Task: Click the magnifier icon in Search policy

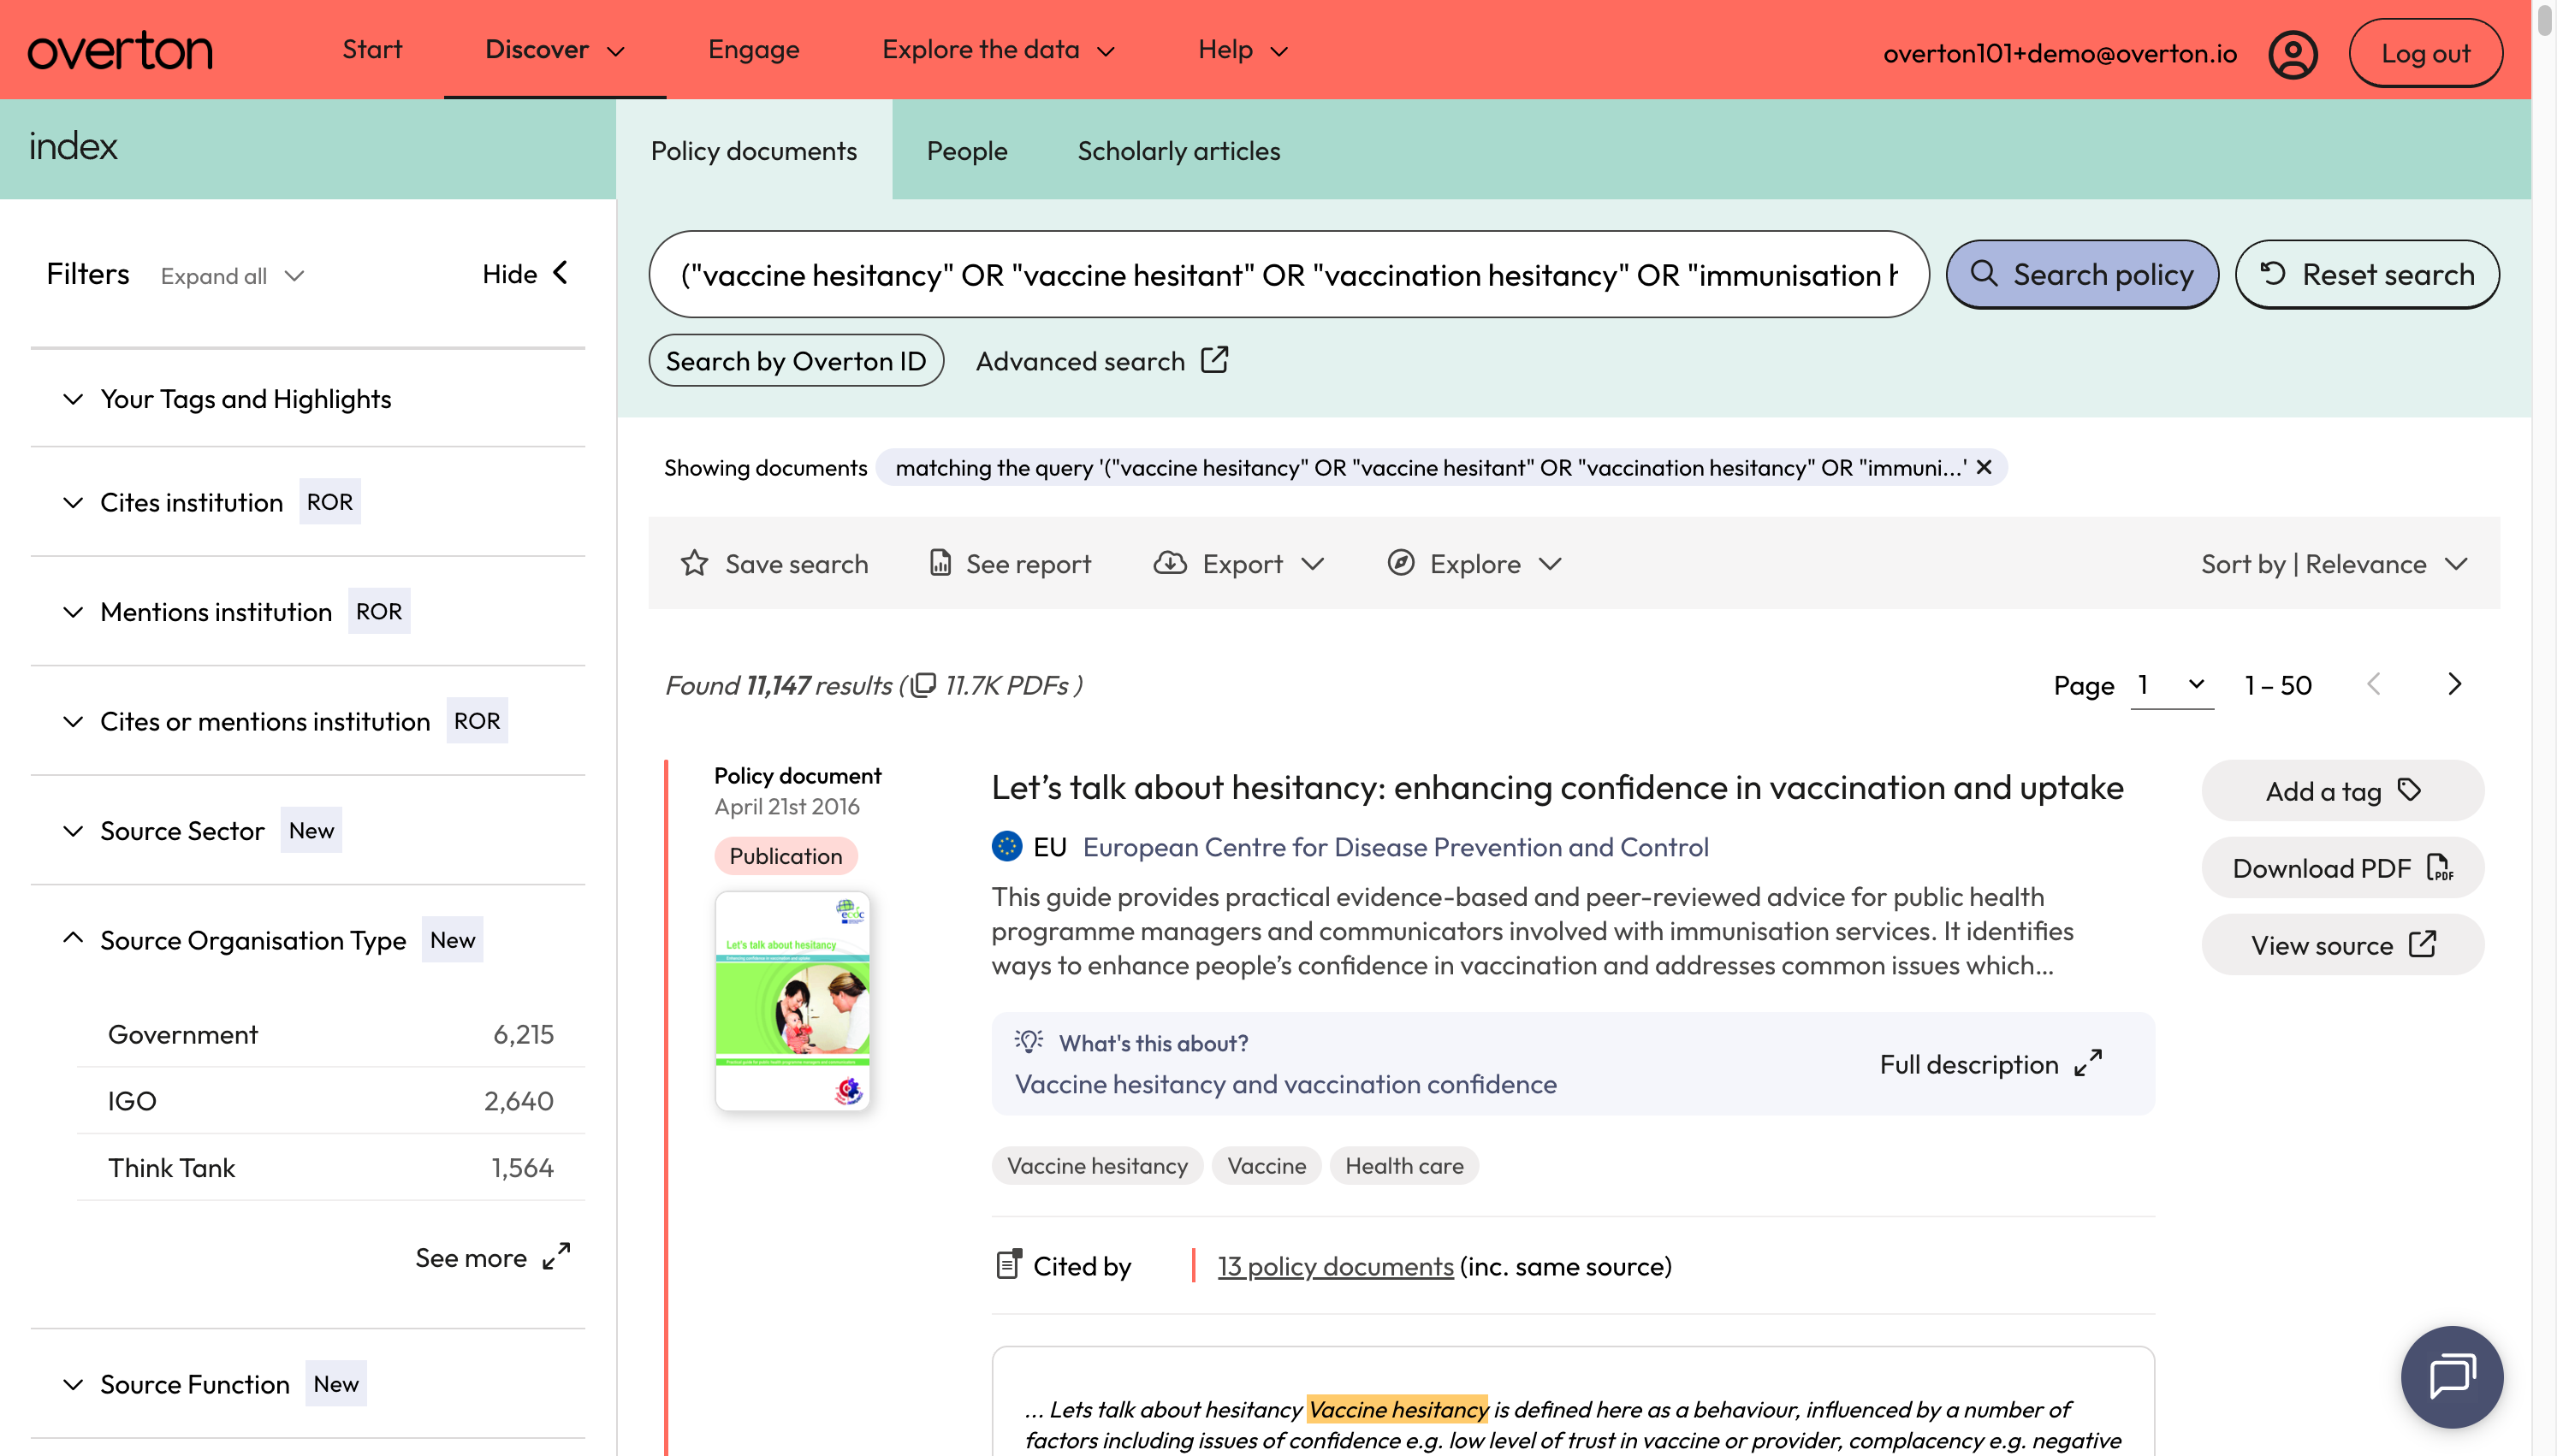Action: pyautogui.click(x=1984, y=273)
